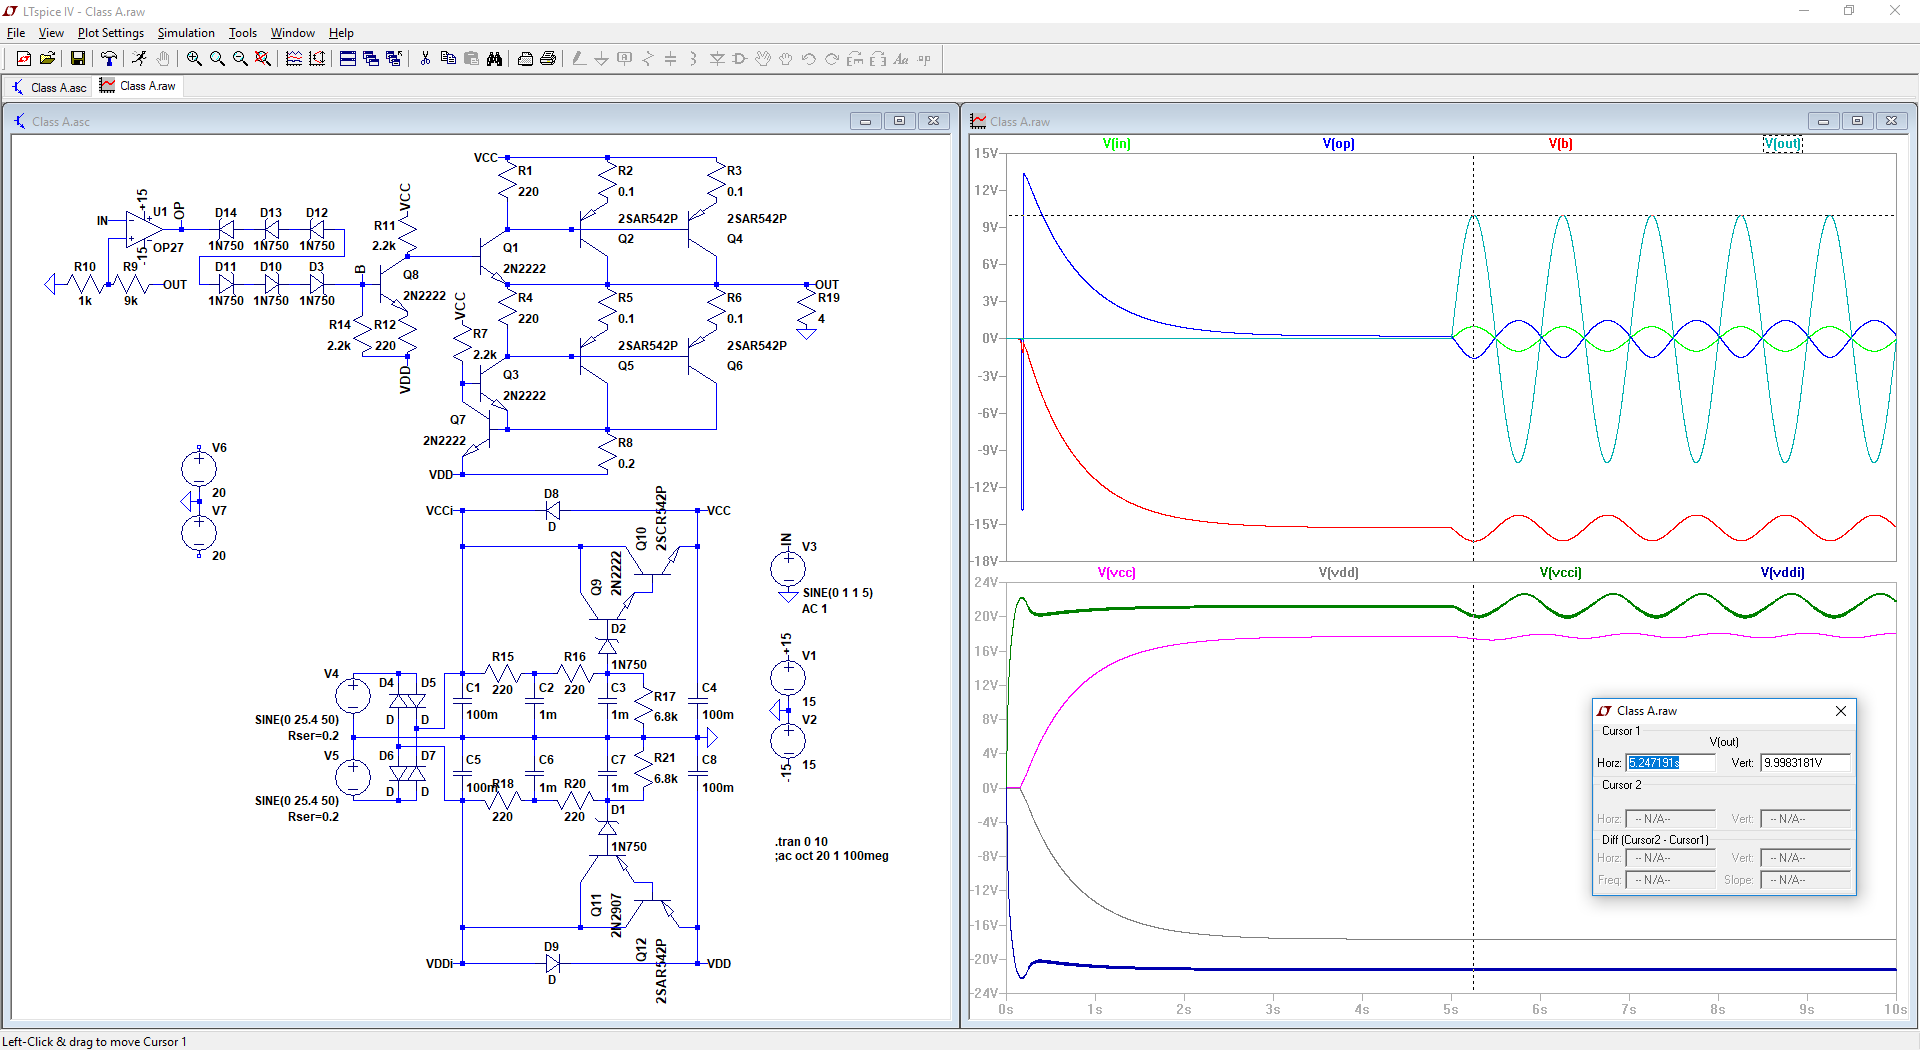The height and width of the screenshot is (1050, 1920).
Task: Click the SPICE directive '.op' icon
Action: click(x=924, y=59)
